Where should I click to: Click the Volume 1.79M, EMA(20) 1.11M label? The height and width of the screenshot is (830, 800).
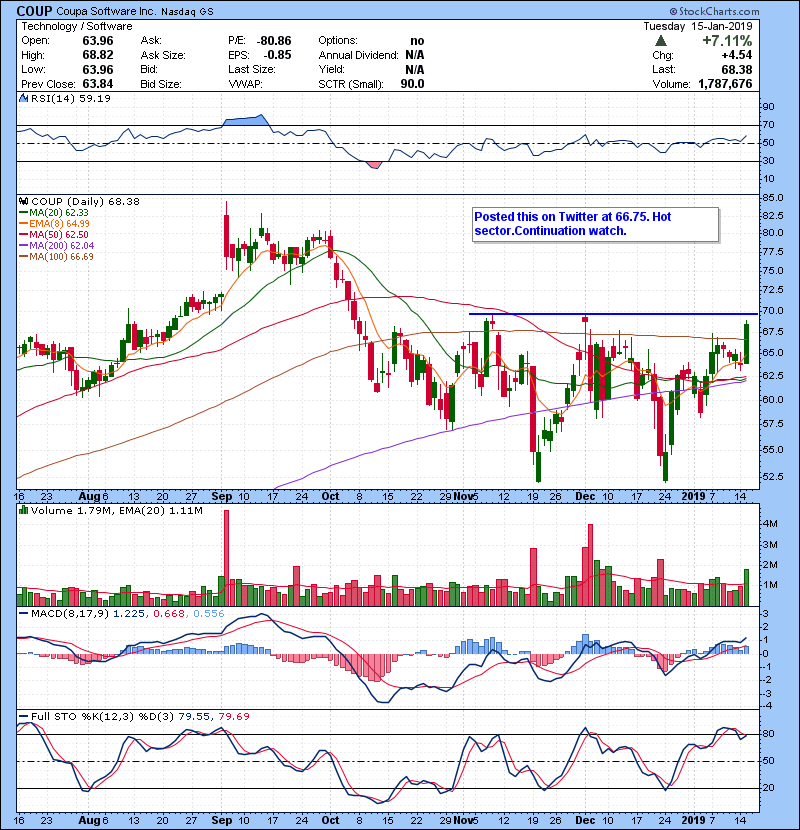tap(116, 510)
